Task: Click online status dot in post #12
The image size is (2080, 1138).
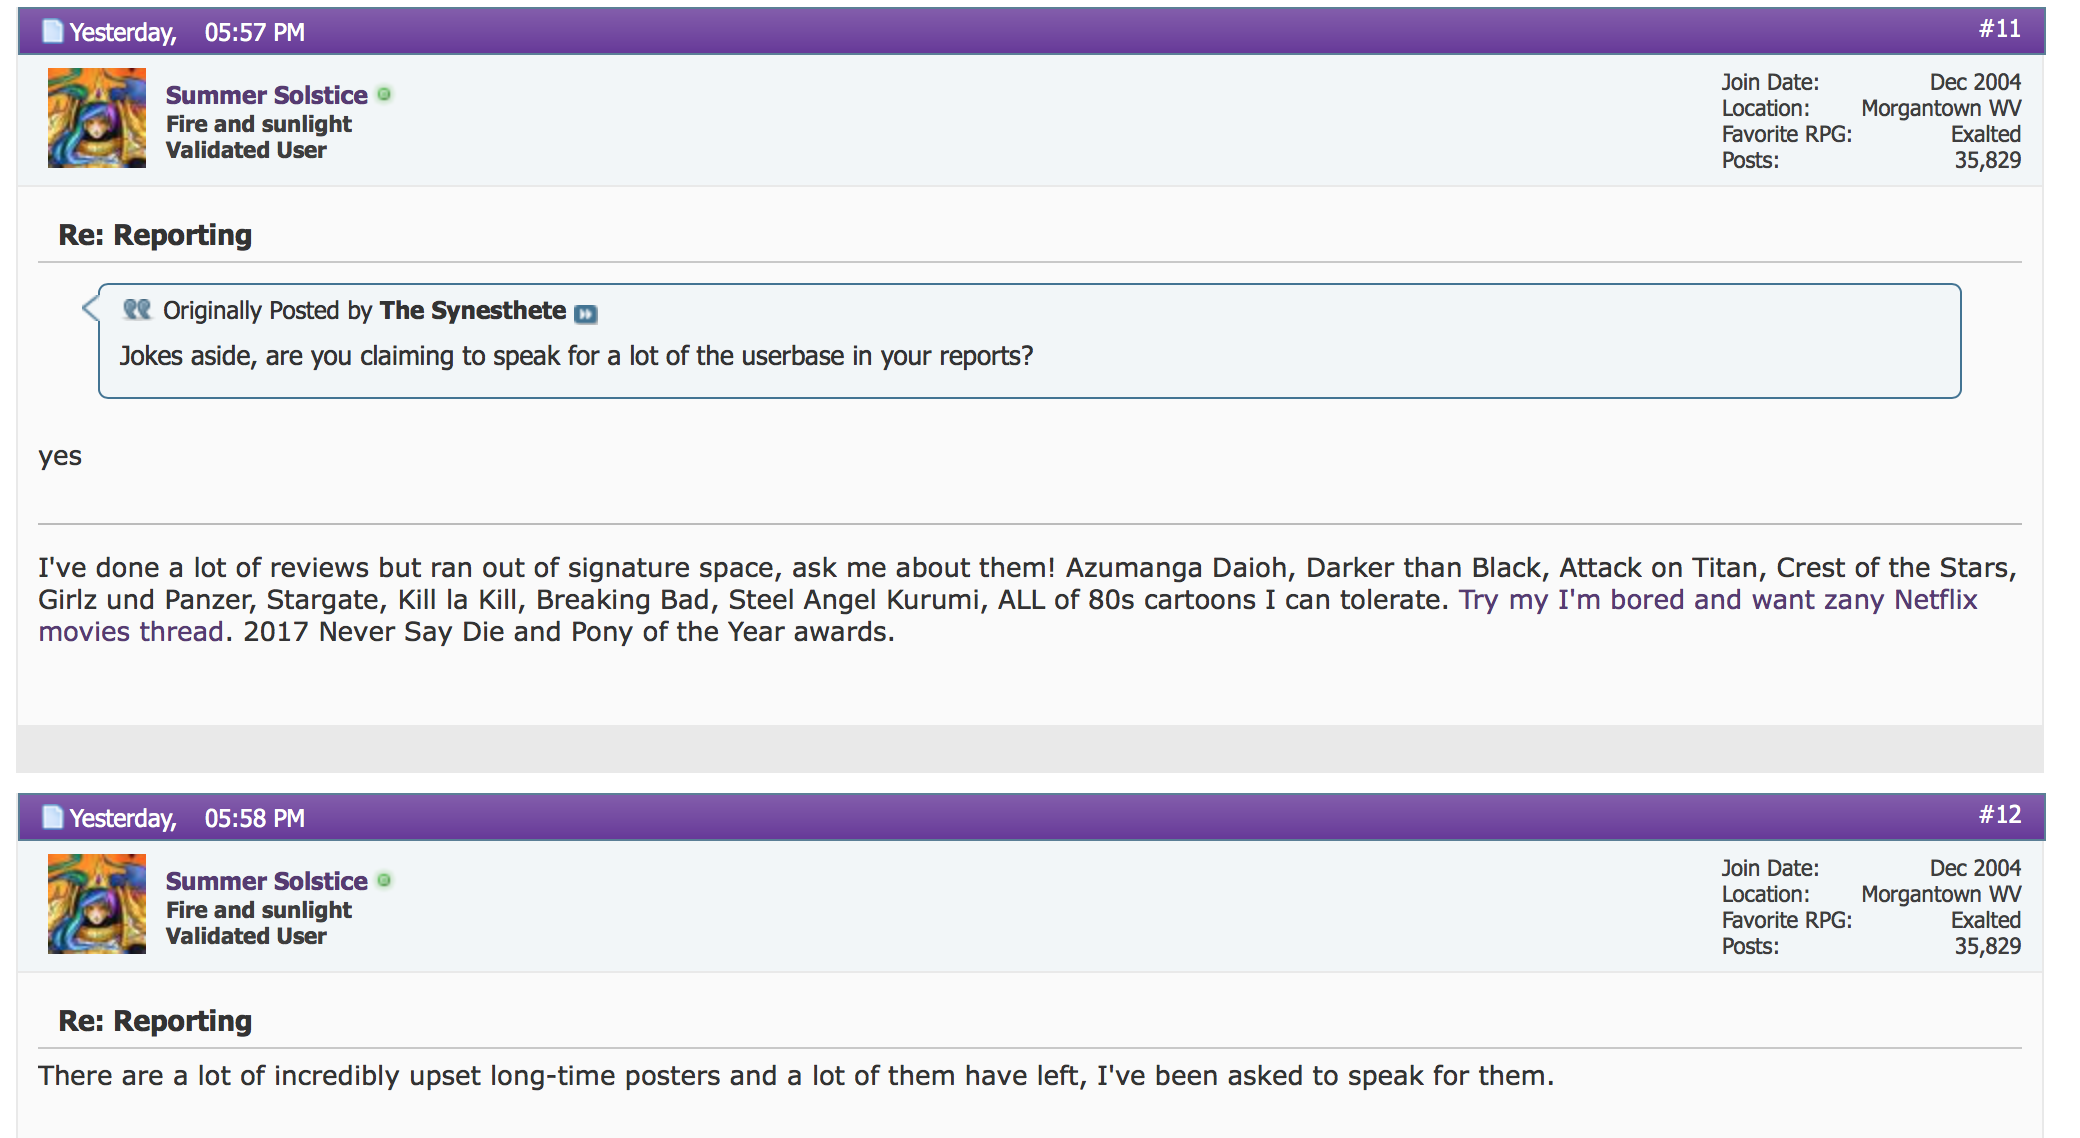Action: [x=384, y=881]
